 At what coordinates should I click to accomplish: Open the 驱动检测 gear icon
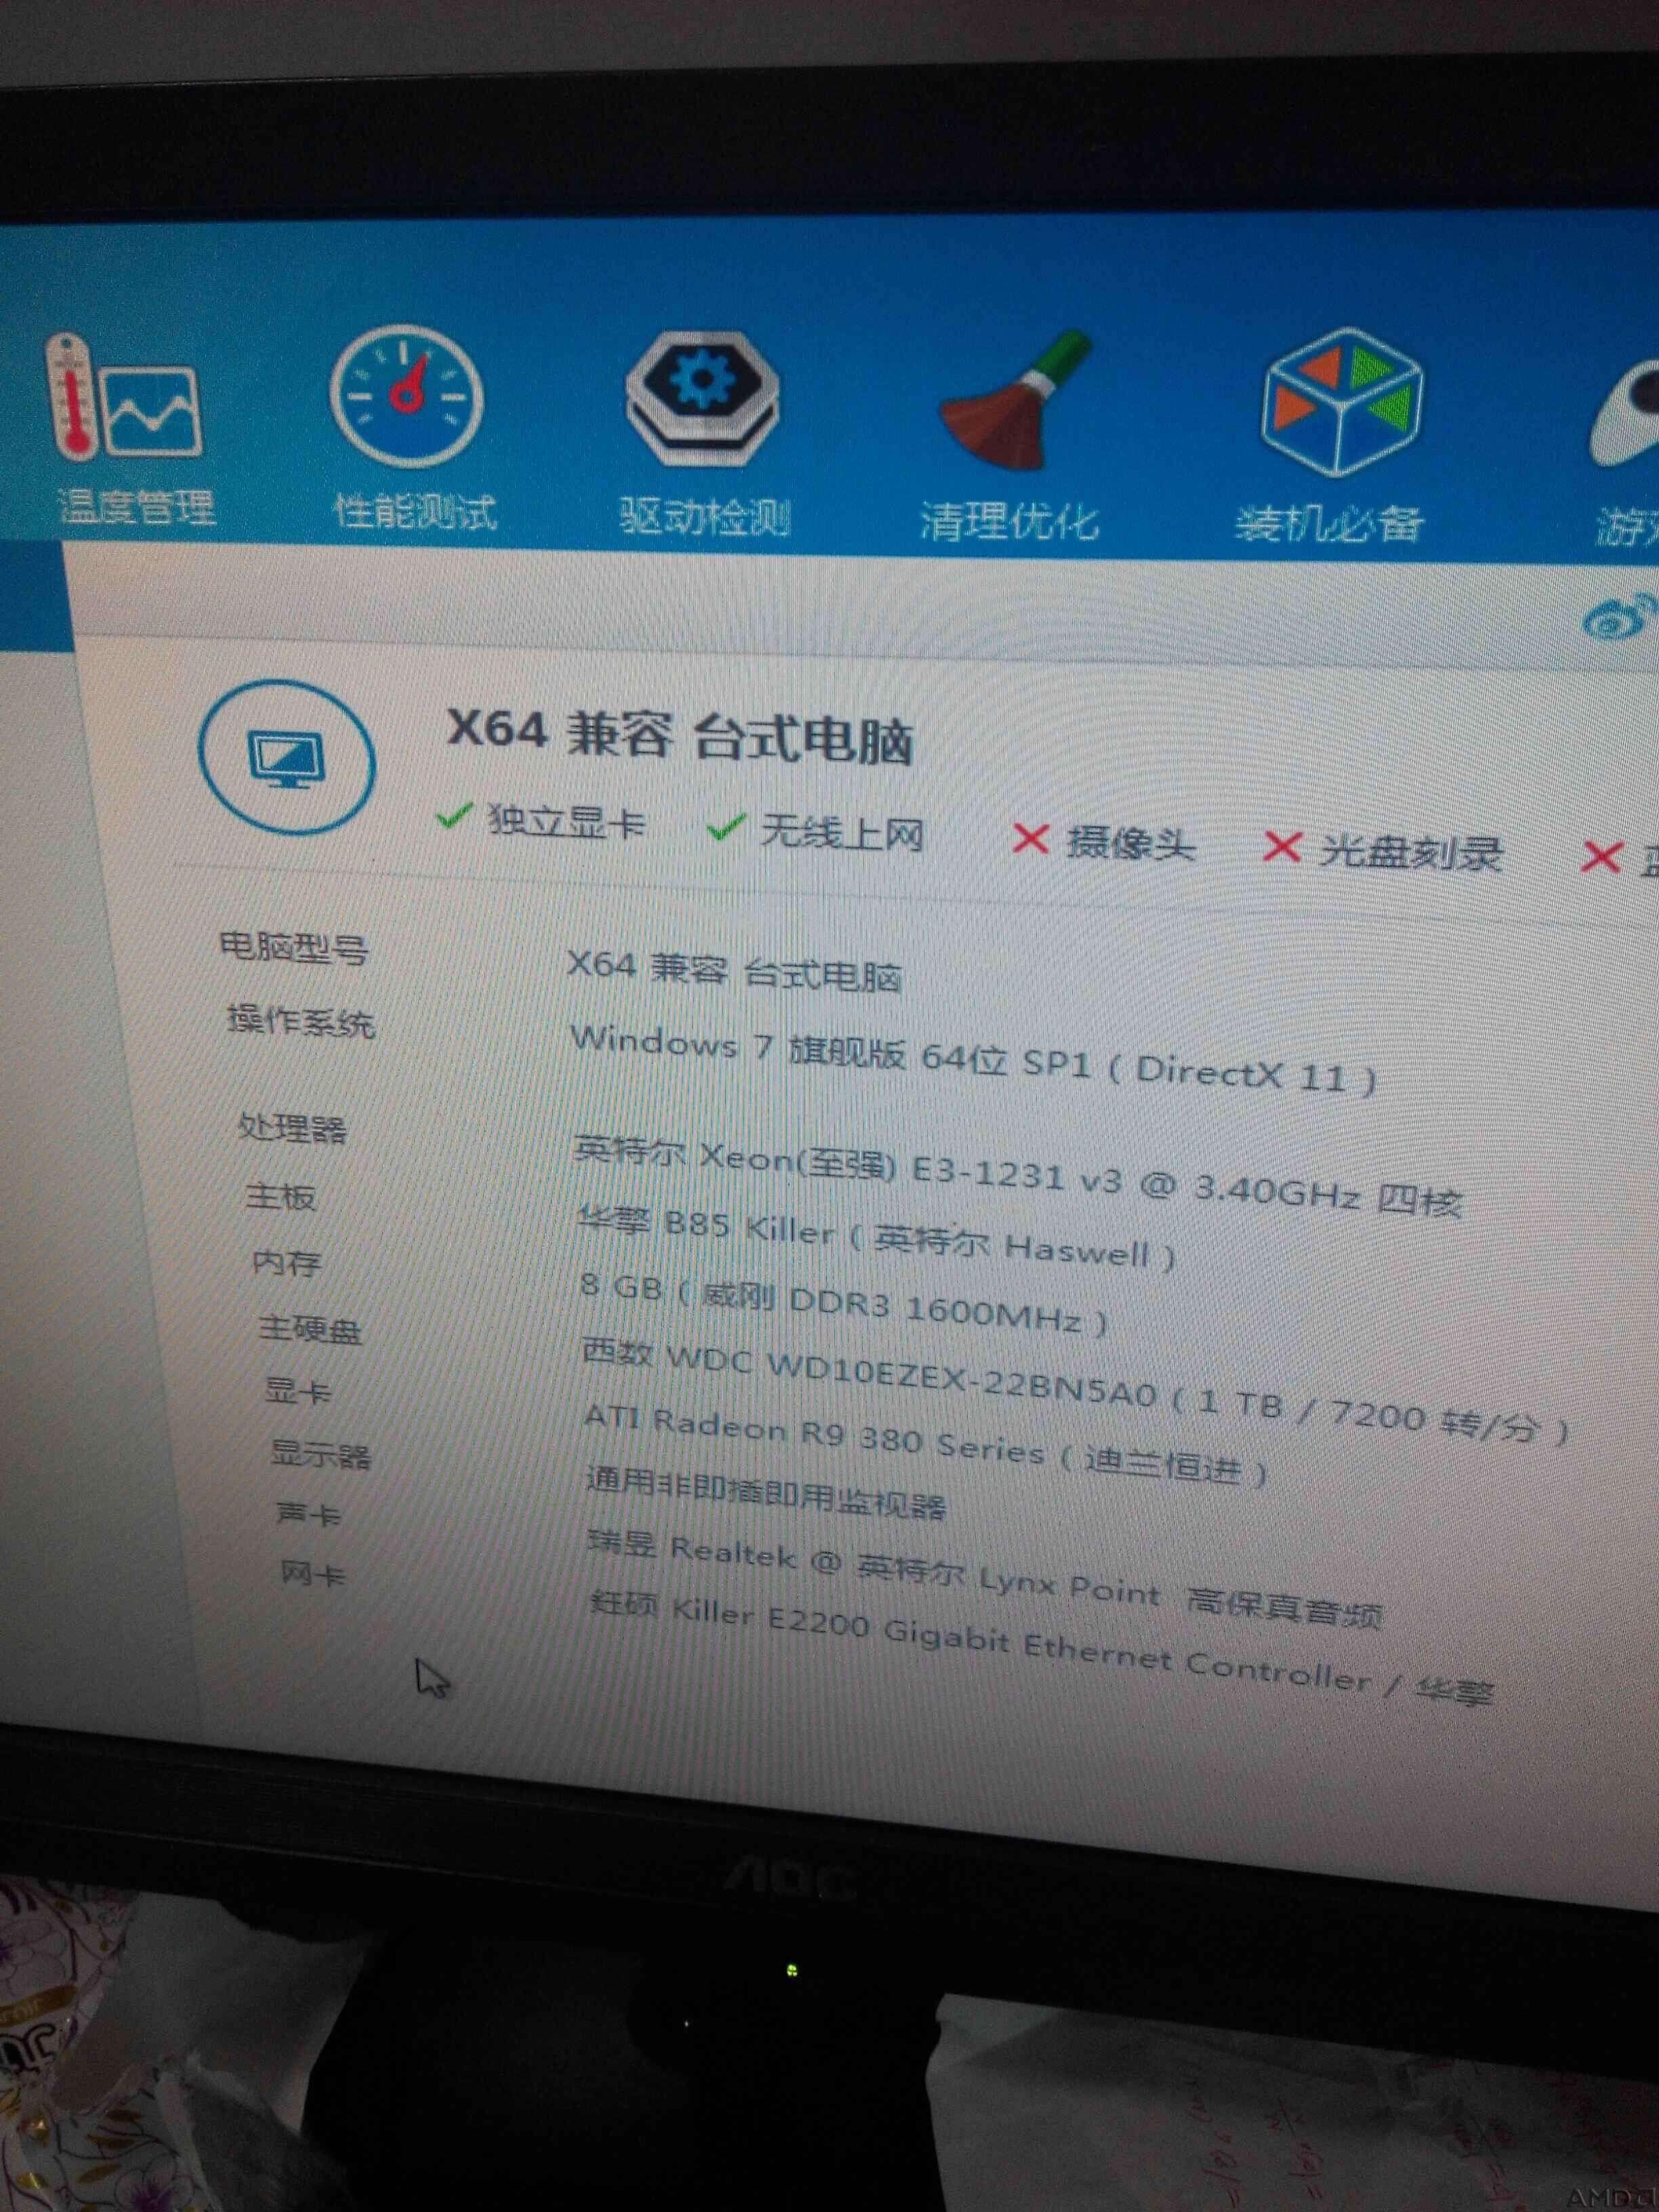point(702,397)
